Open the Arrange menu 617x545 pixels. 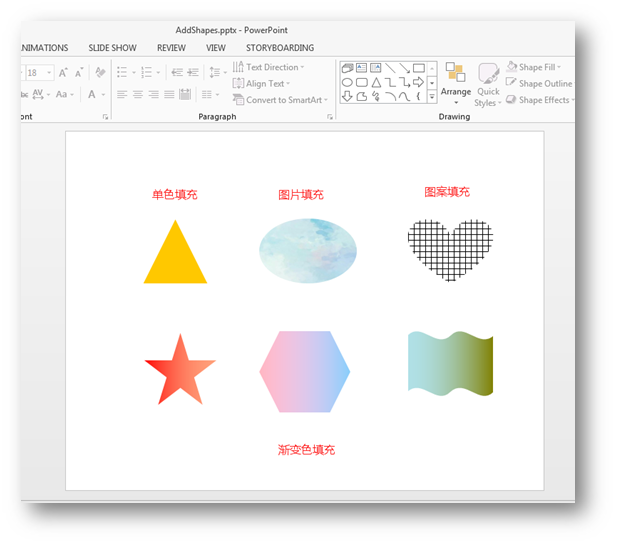point(456,83)
